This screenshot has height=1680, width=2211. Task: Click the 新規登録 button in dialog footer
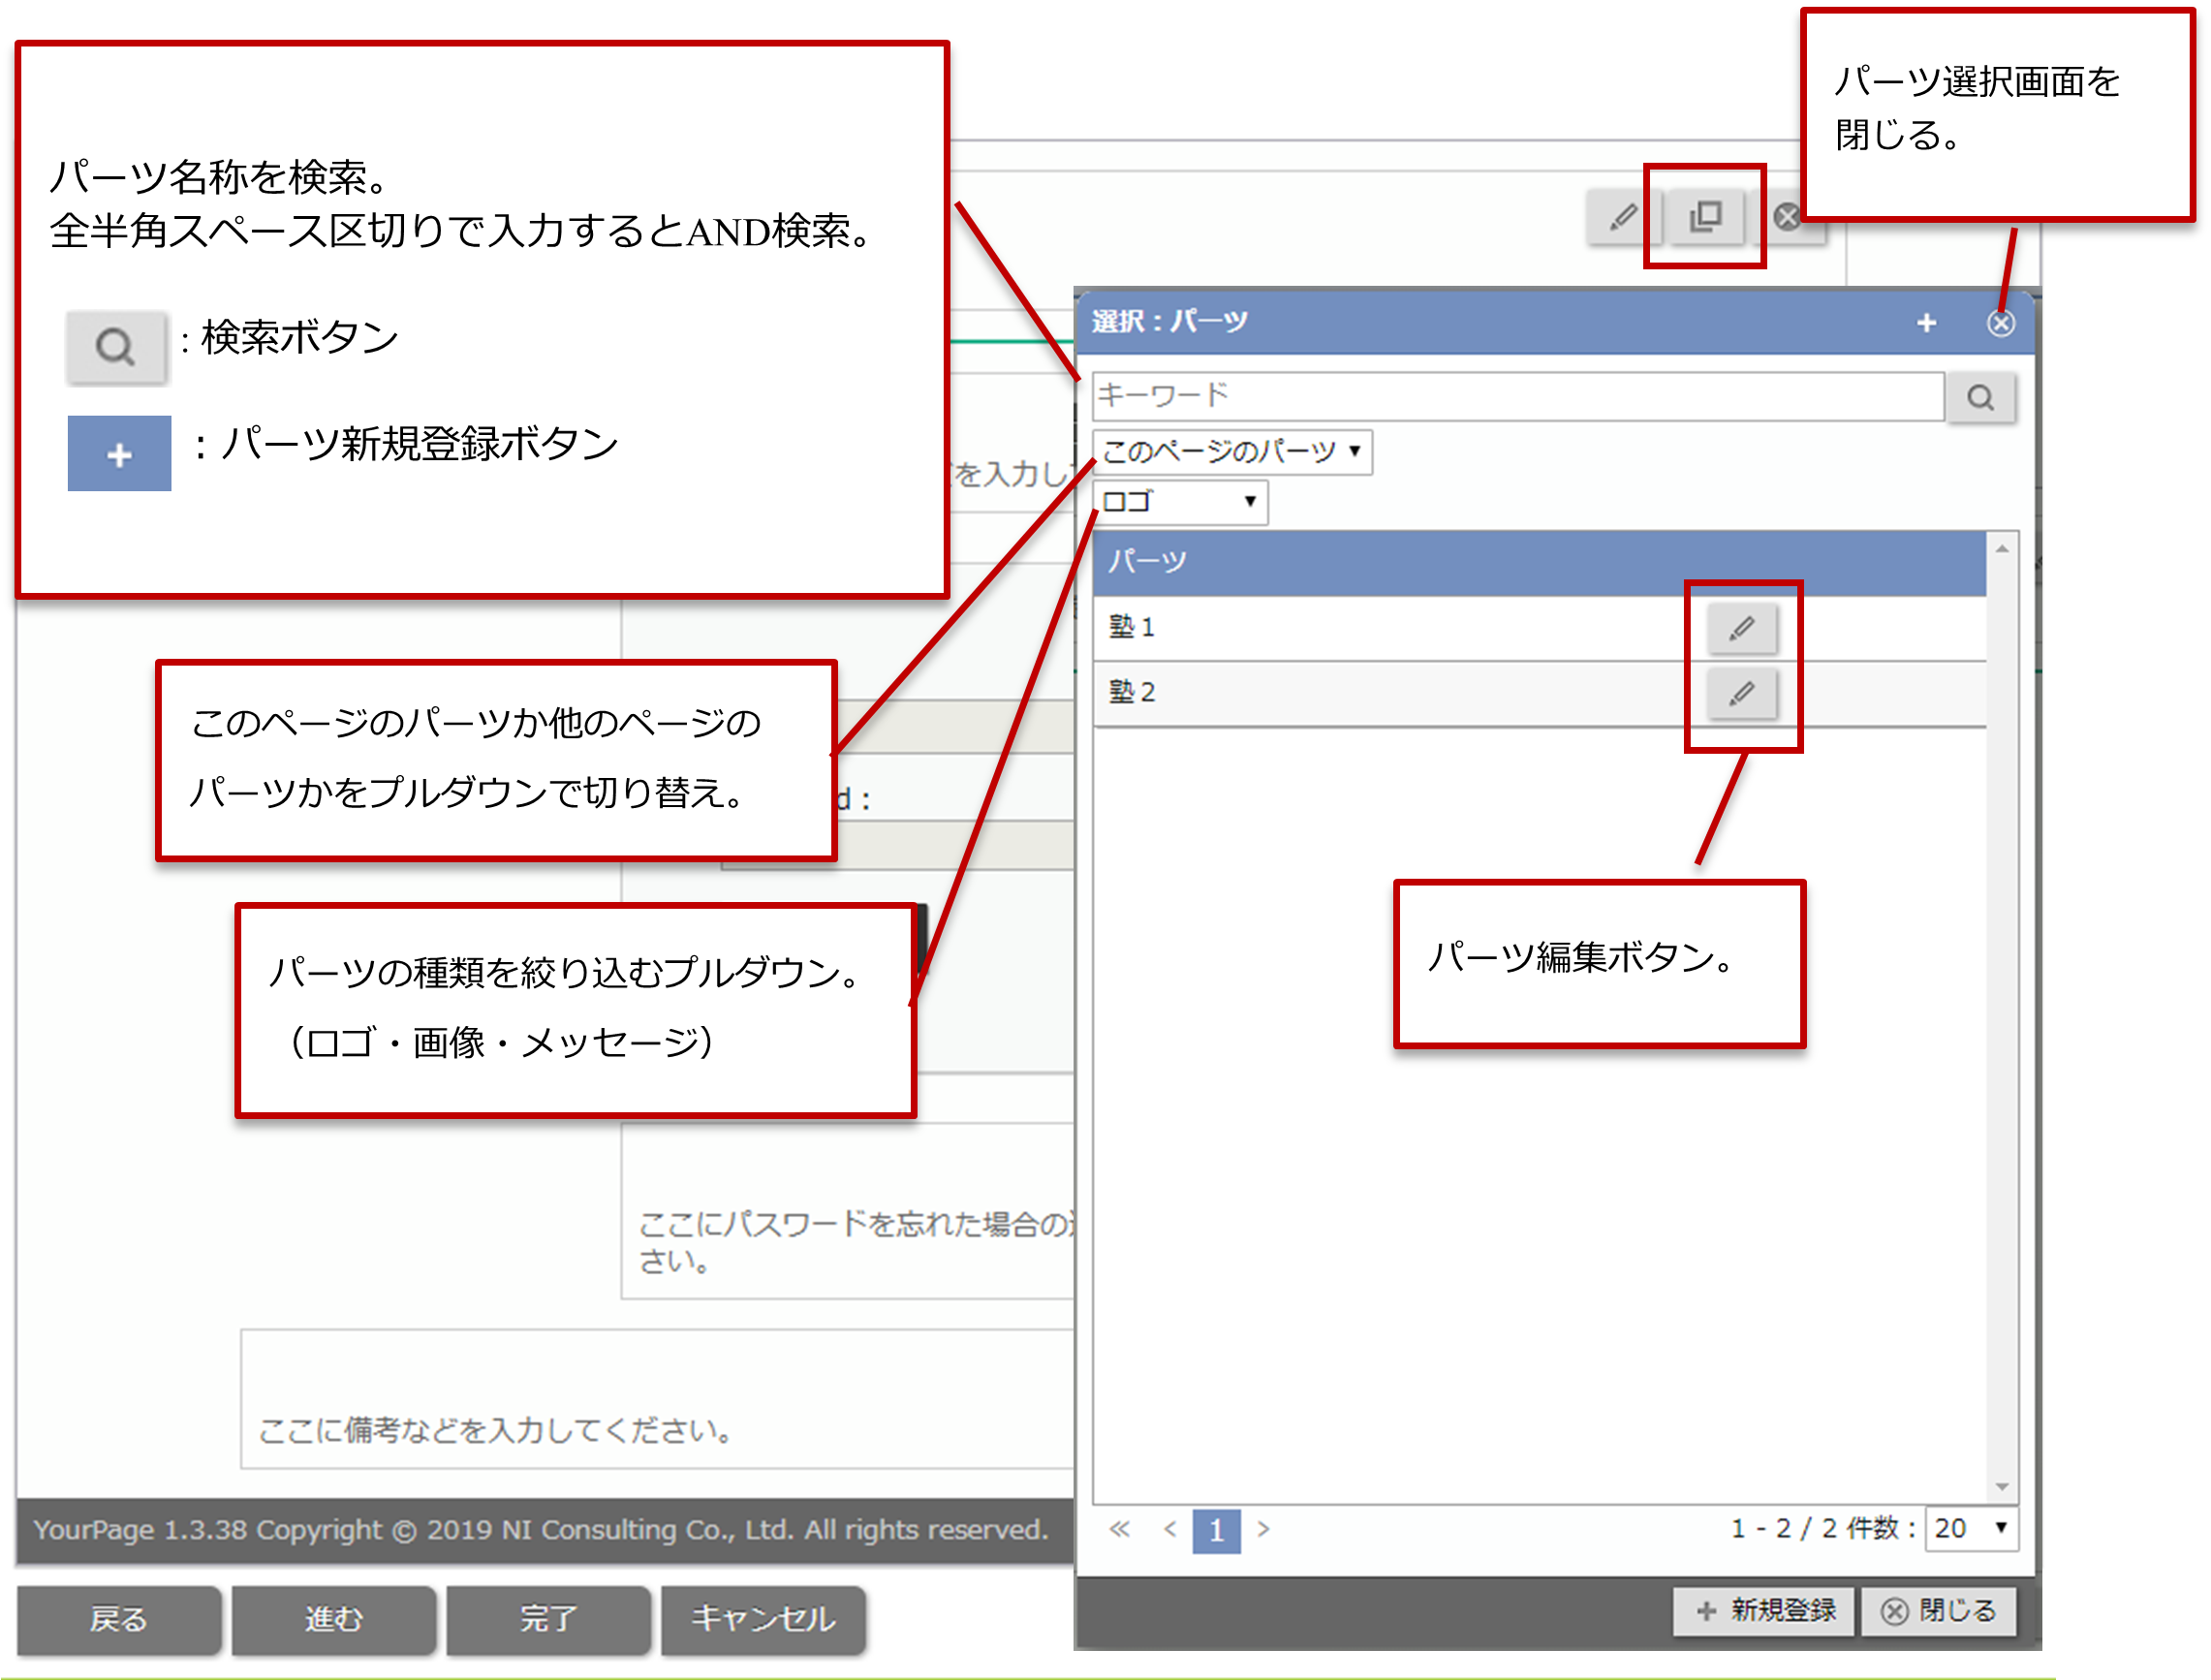(x=1765, y=1611)
